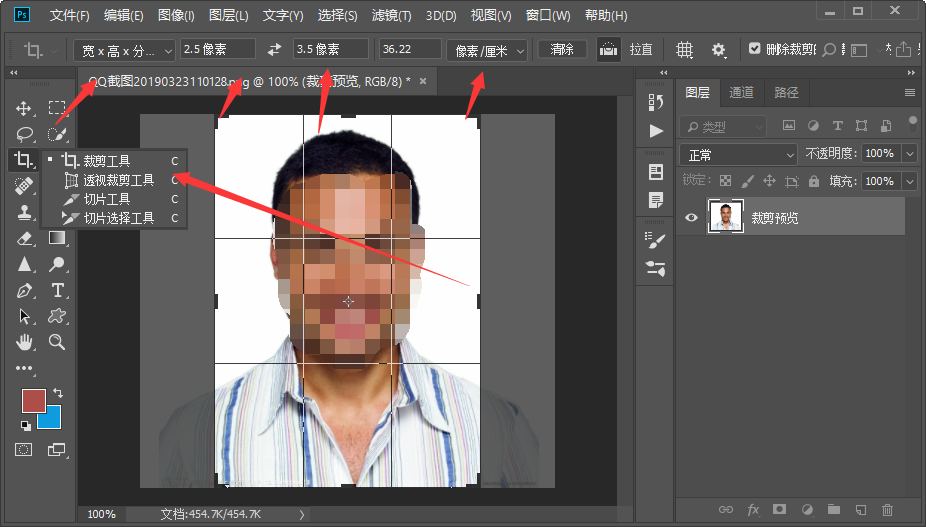This screenshot has width=926, height=527.
Task: Hide the 裁剪预览 layer with eye icon
Action: [x=690, y=217]
